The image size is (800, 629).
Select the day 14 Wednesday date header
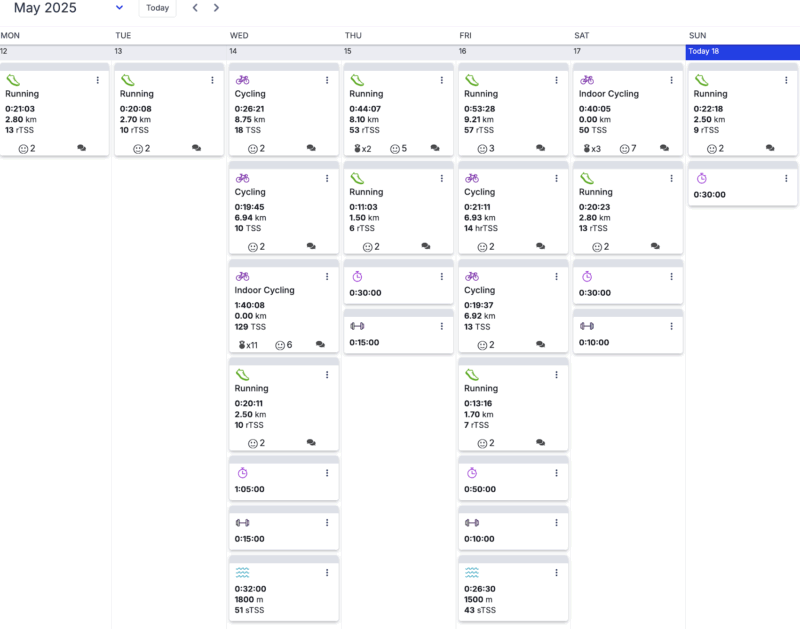[x=284, y=52]
